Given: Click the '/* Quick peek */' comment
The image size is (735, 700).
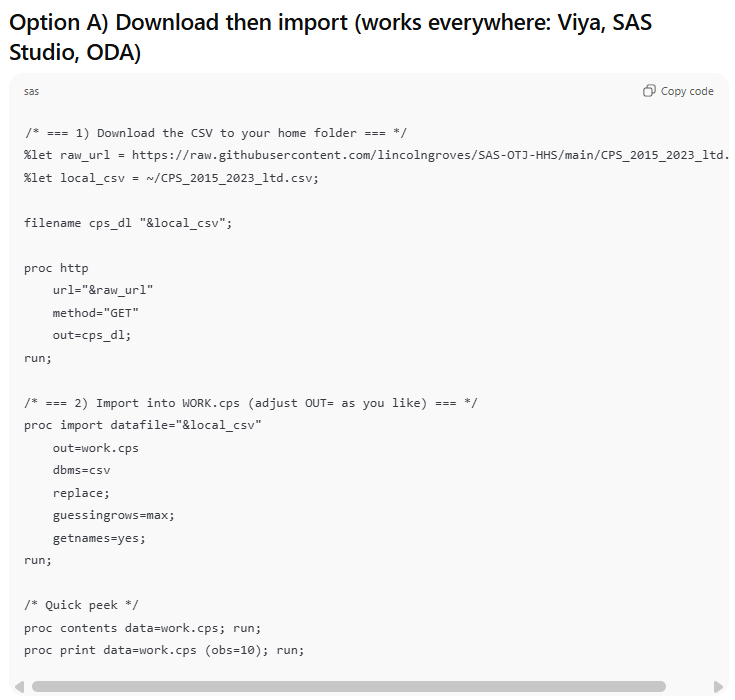Looking at the screenshot, I should [81, 605].
